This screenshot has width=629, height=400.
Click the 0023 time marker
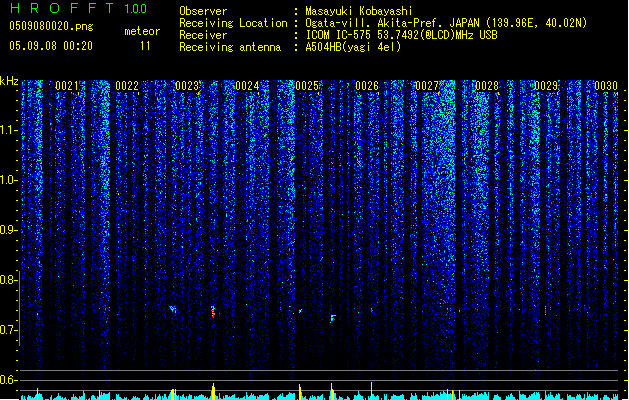click(x=187, y=86)
